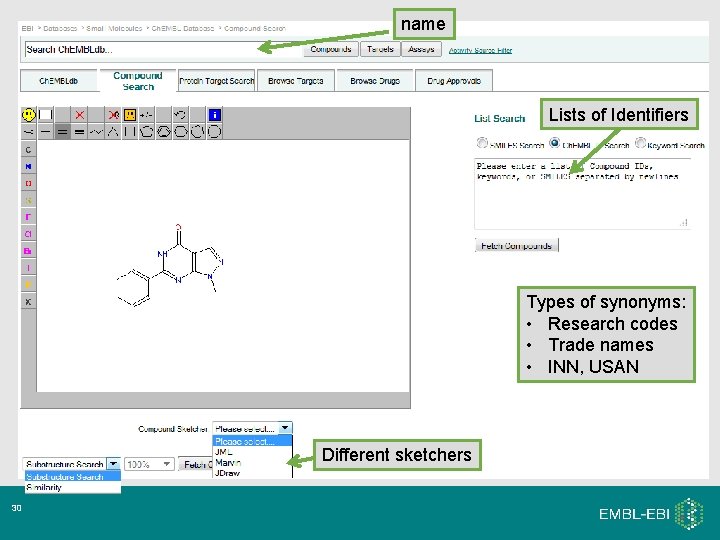
Task: Select the ChEMBL ID Search radio button
Action: pos(555,143)
